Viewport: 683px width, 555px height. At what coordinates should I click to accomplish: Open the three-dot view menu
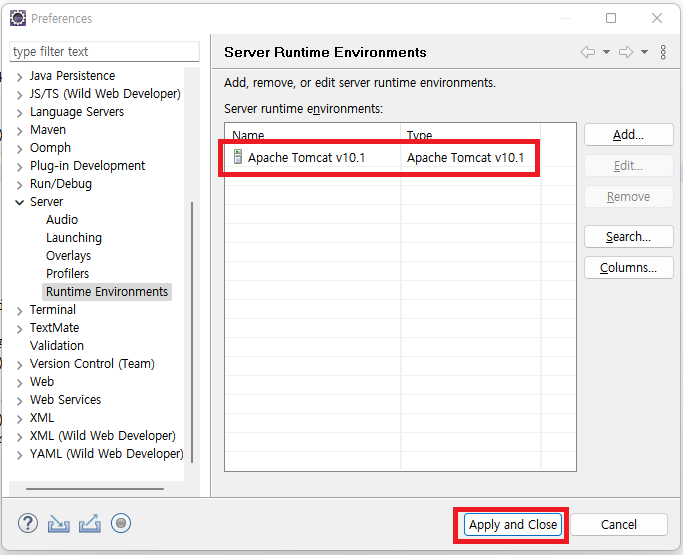coord(663,52)
